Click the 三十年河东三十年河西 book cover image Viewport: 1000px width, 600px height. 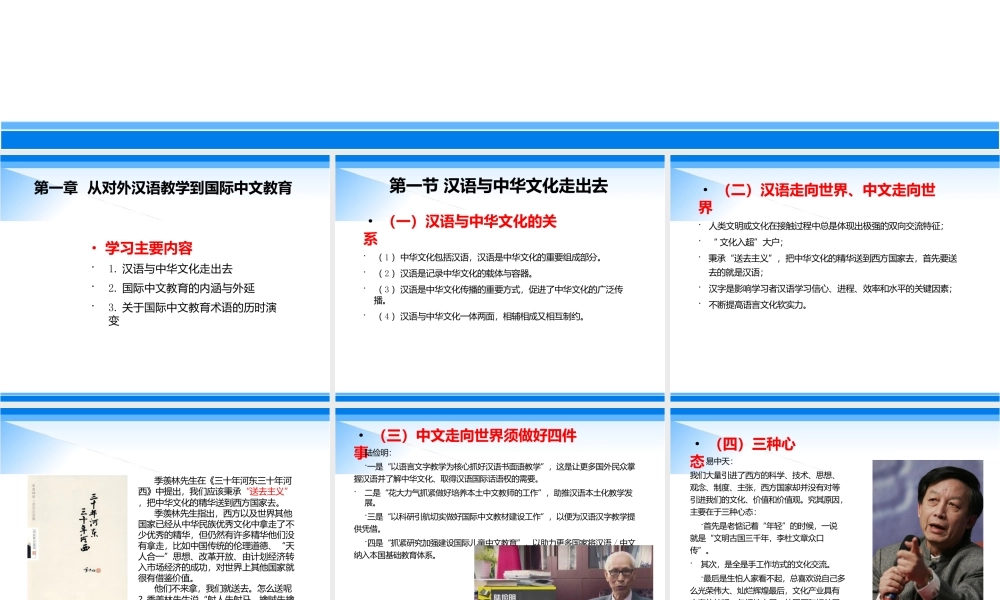pos(78,537)
